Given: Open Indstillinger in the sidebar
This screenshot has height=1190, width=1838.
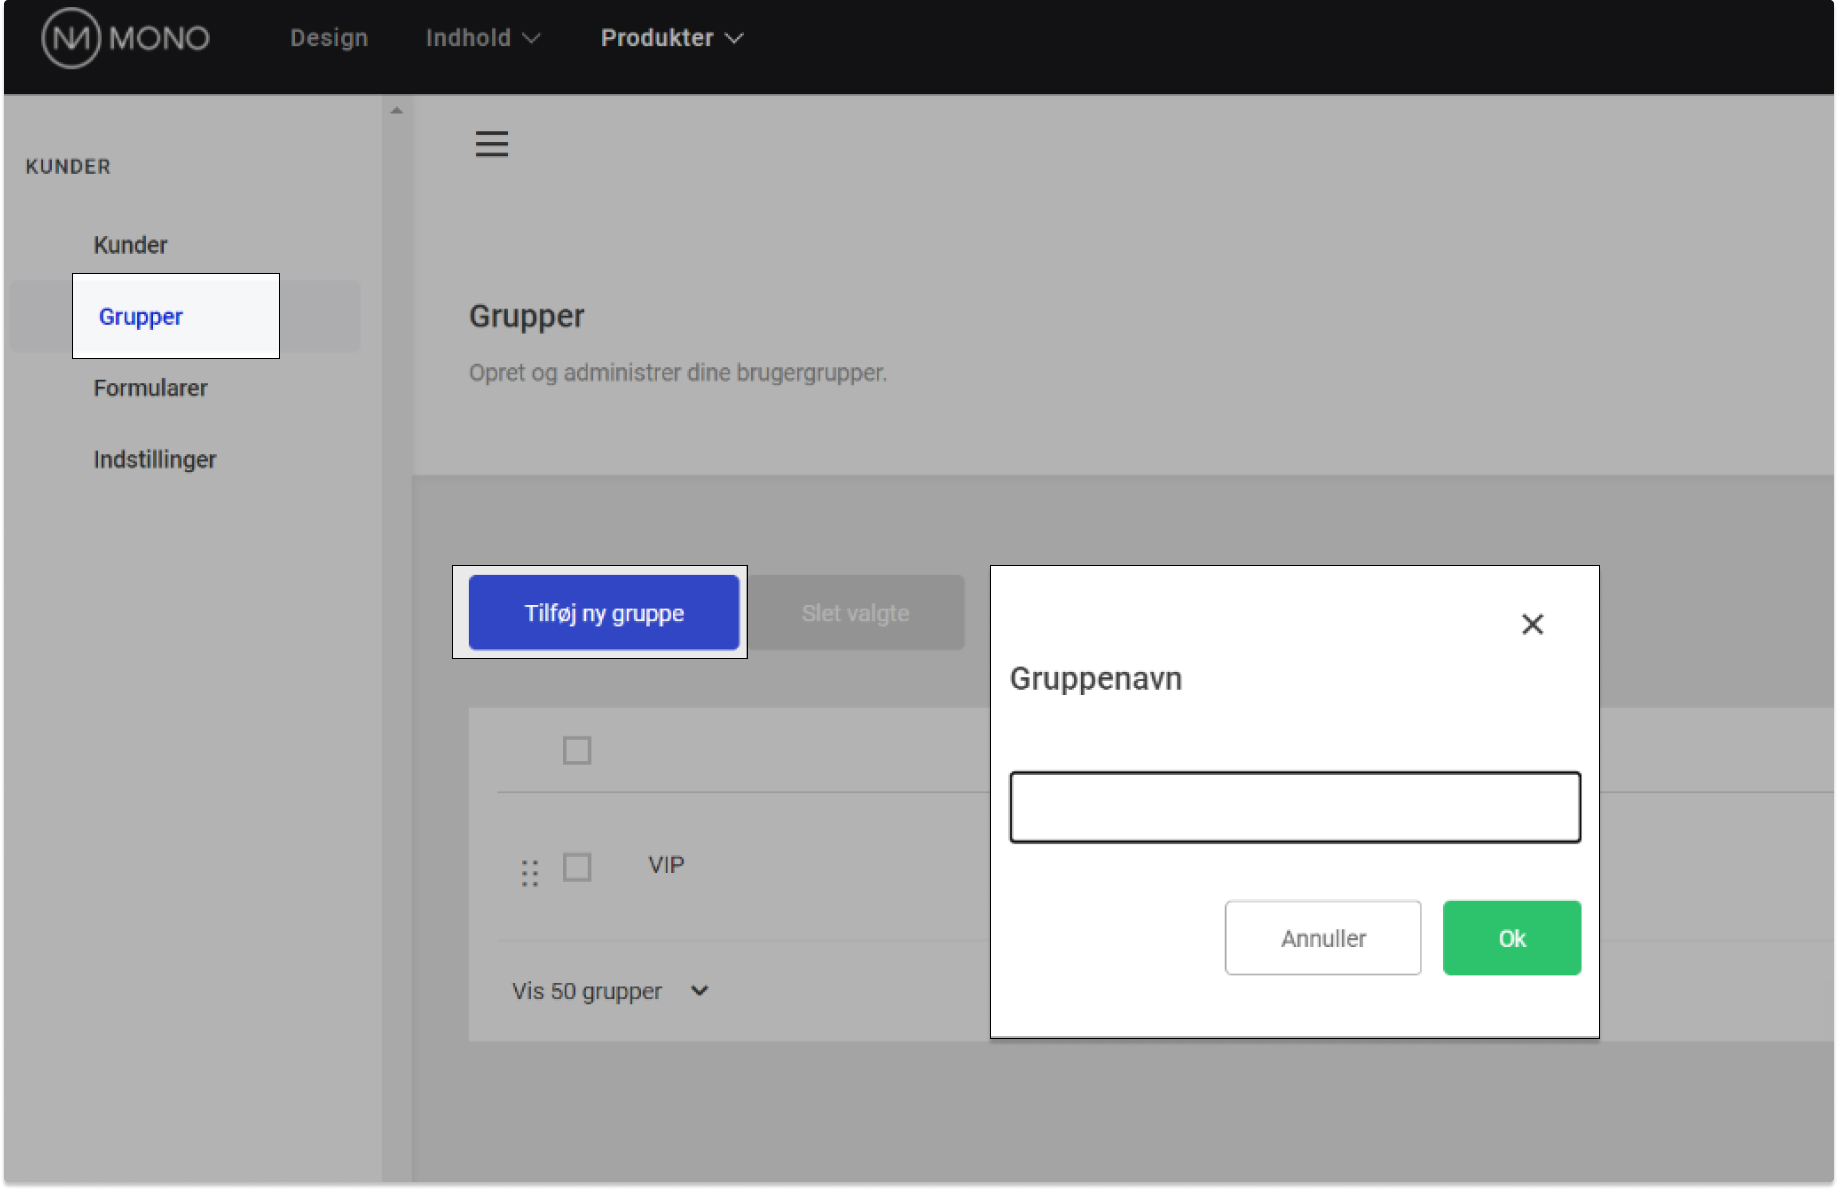Looking at the screenshot, I should click(155, 460).
